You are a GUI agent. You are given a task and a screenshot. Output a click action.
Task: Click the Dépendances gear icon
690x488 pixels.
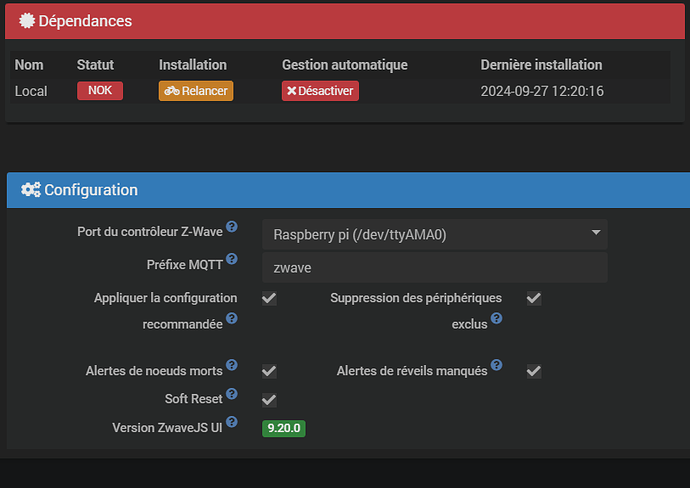[27, 21]
